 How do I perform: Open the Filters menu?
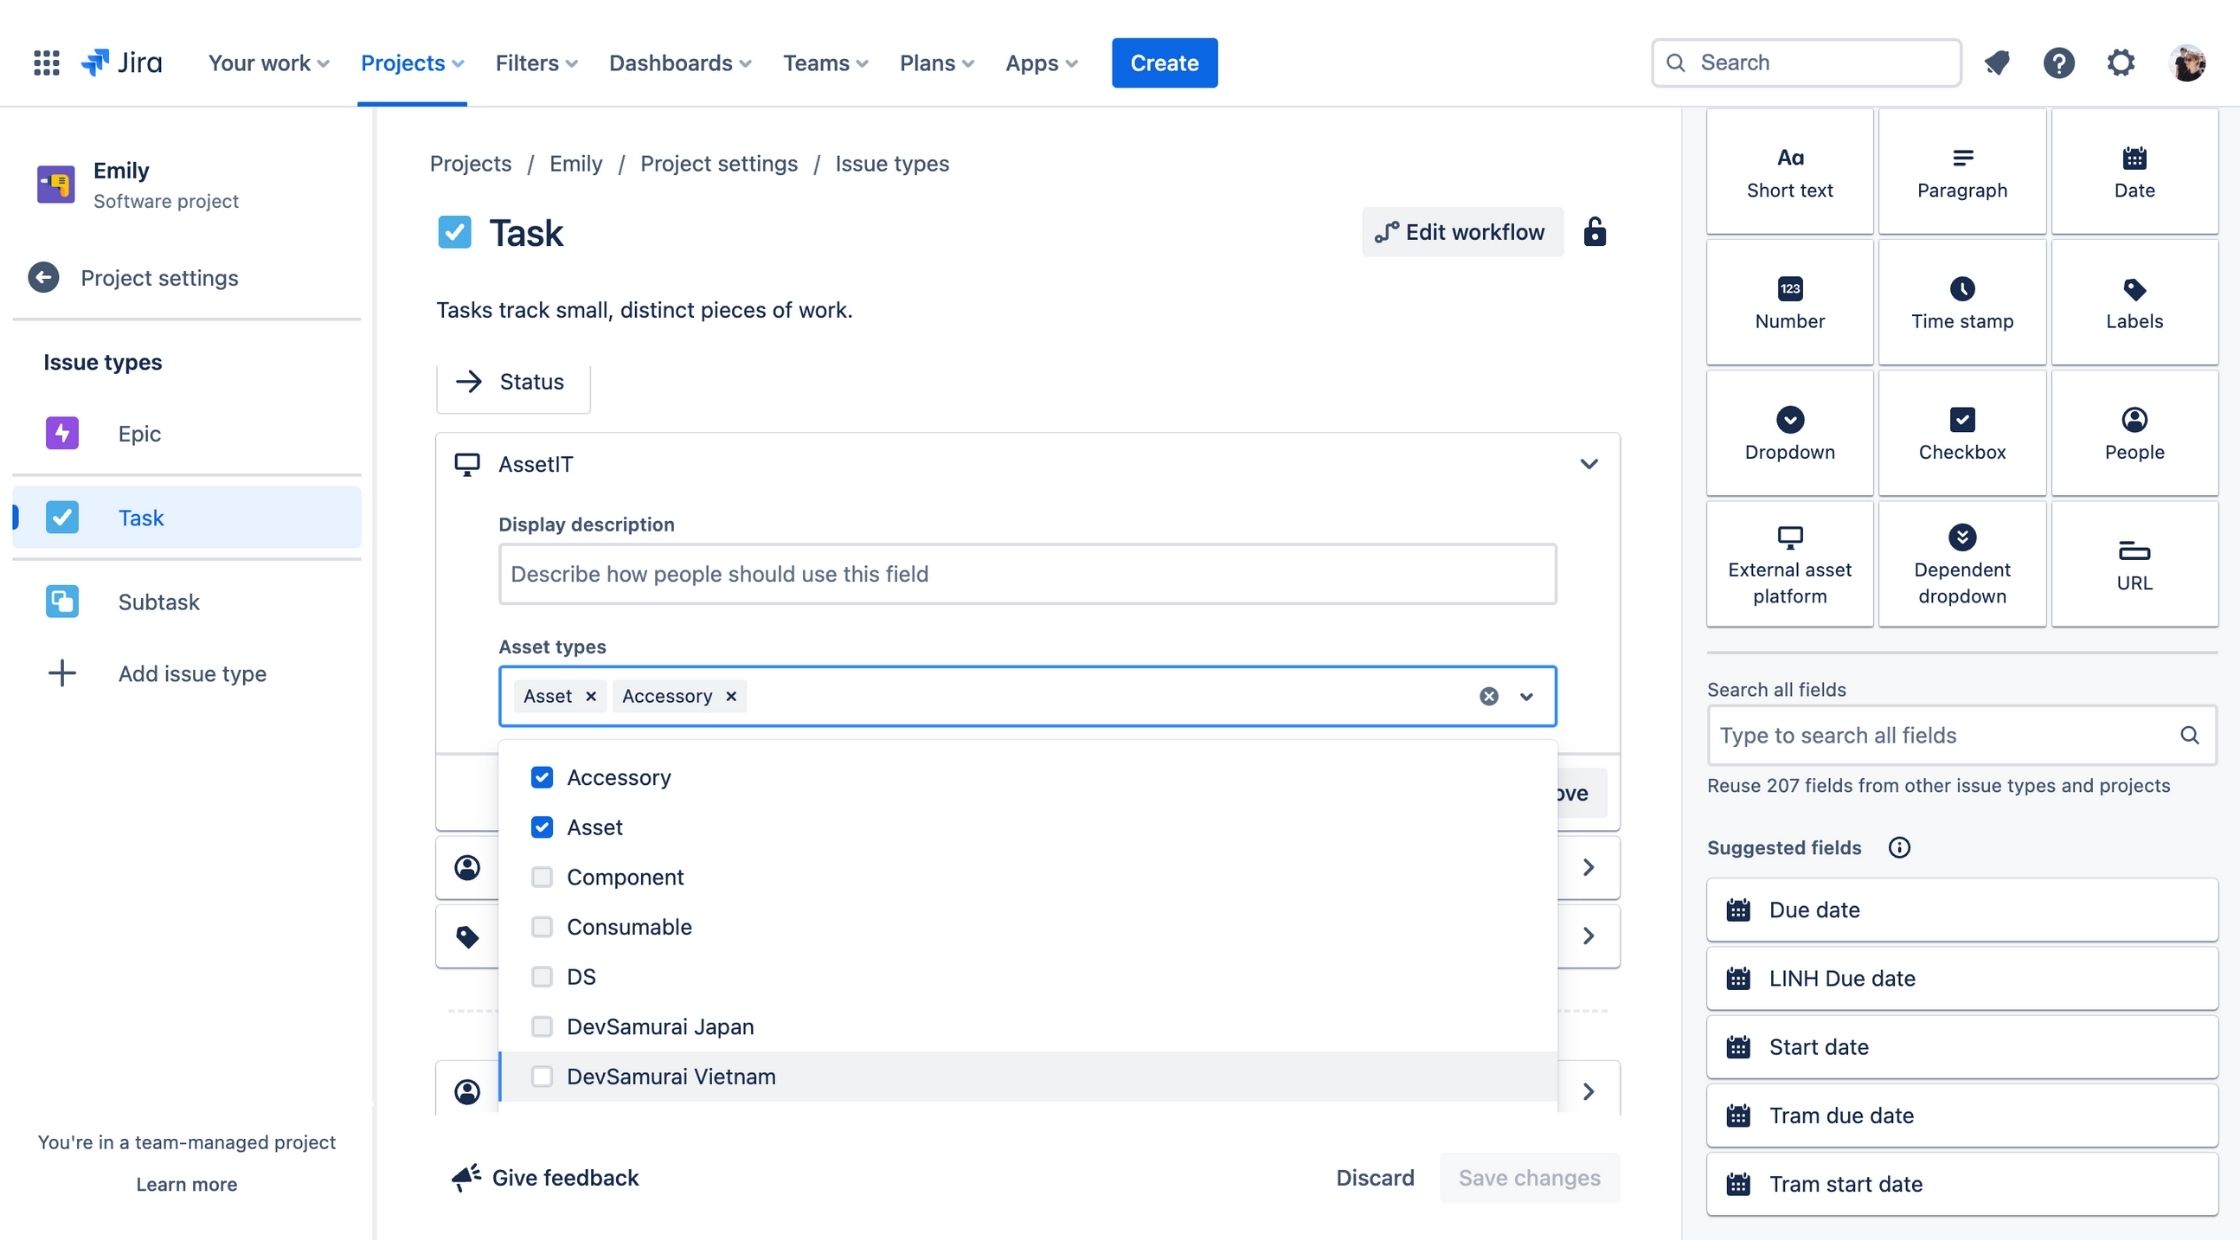[536, 63]
